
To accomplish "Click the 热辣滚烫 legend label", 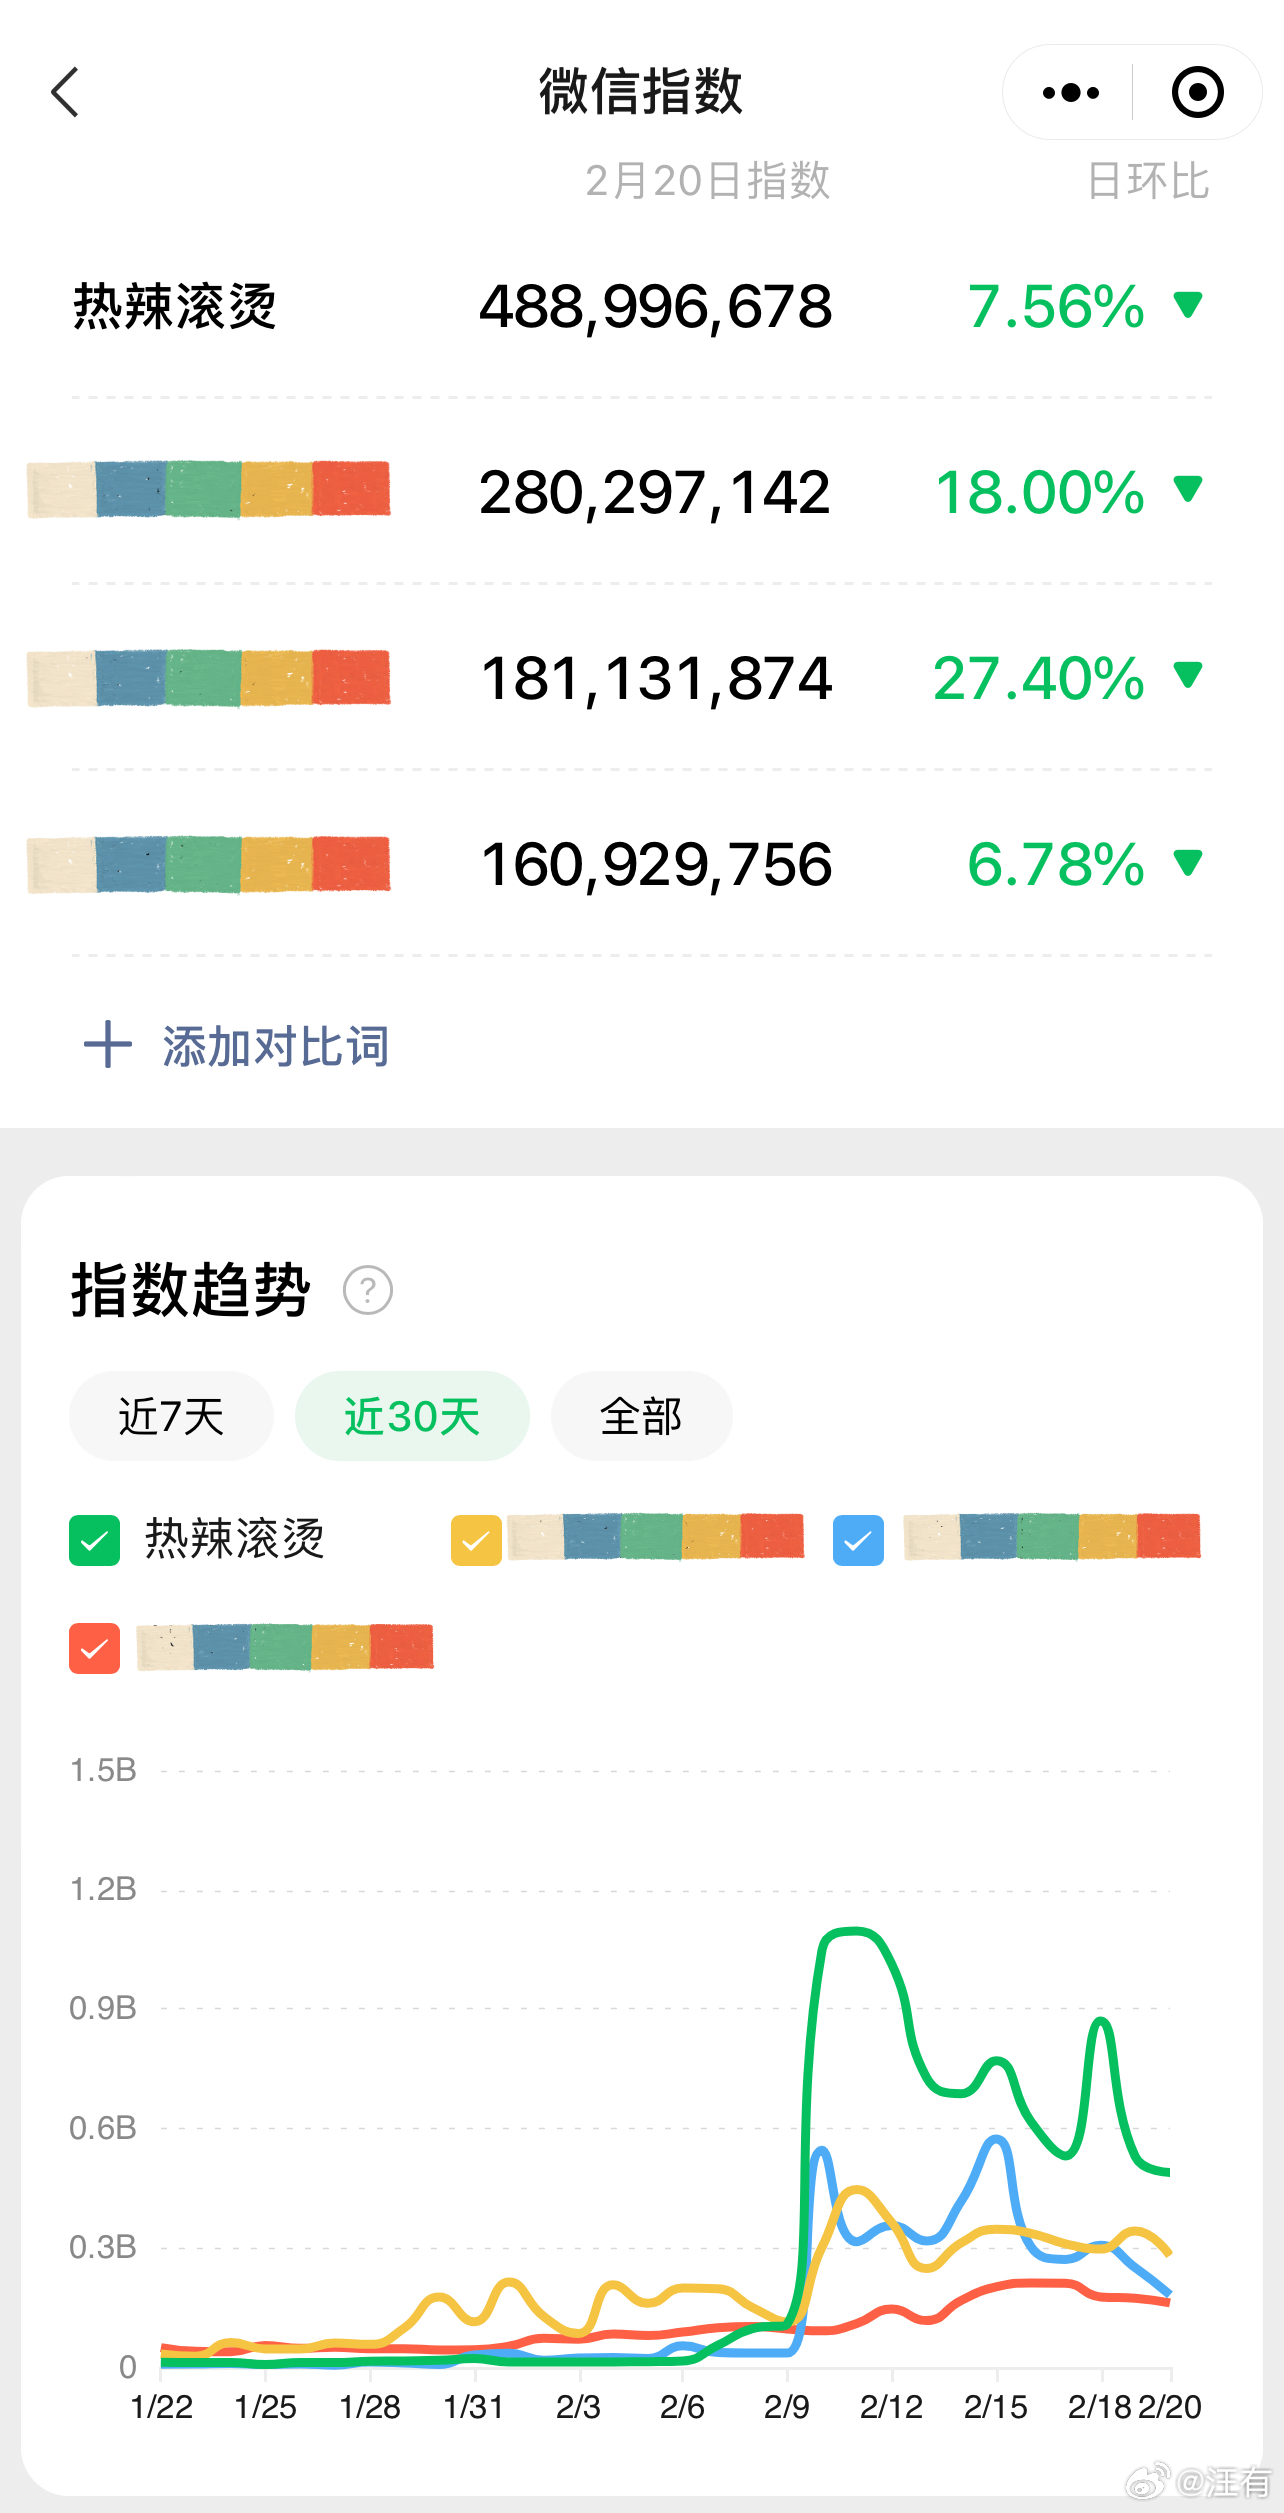I will pyautogui.click(x=235, y=1539).
